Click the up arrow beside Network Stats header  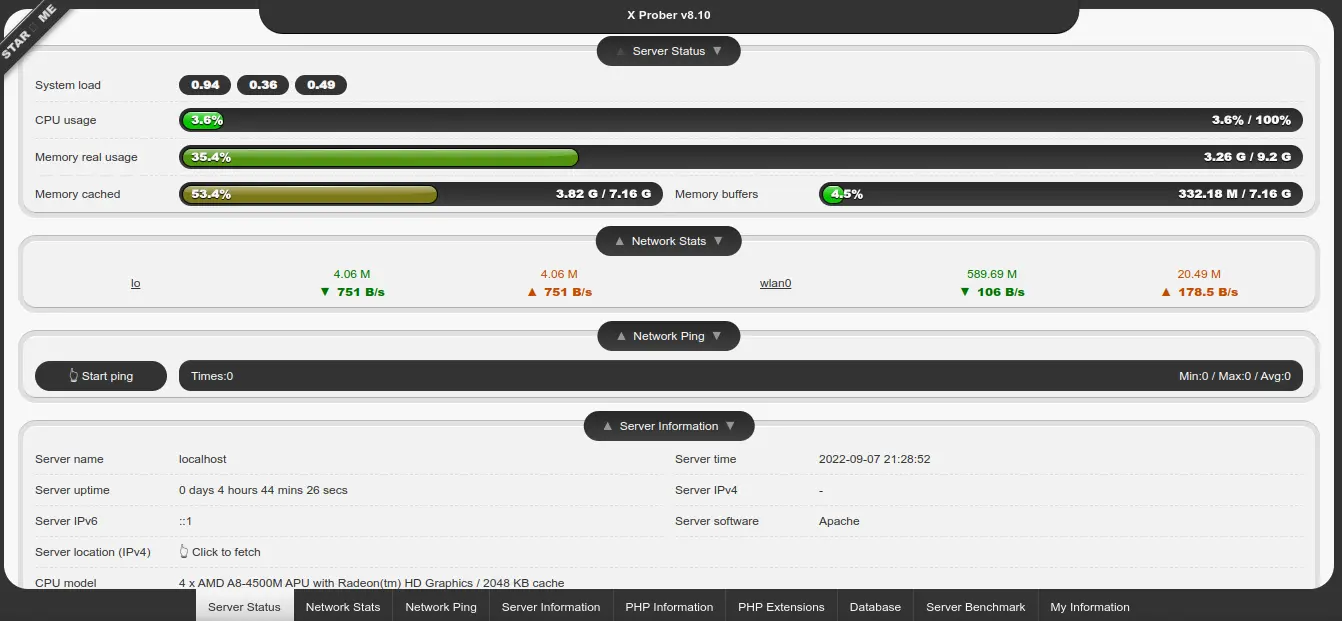coord(619,241)
